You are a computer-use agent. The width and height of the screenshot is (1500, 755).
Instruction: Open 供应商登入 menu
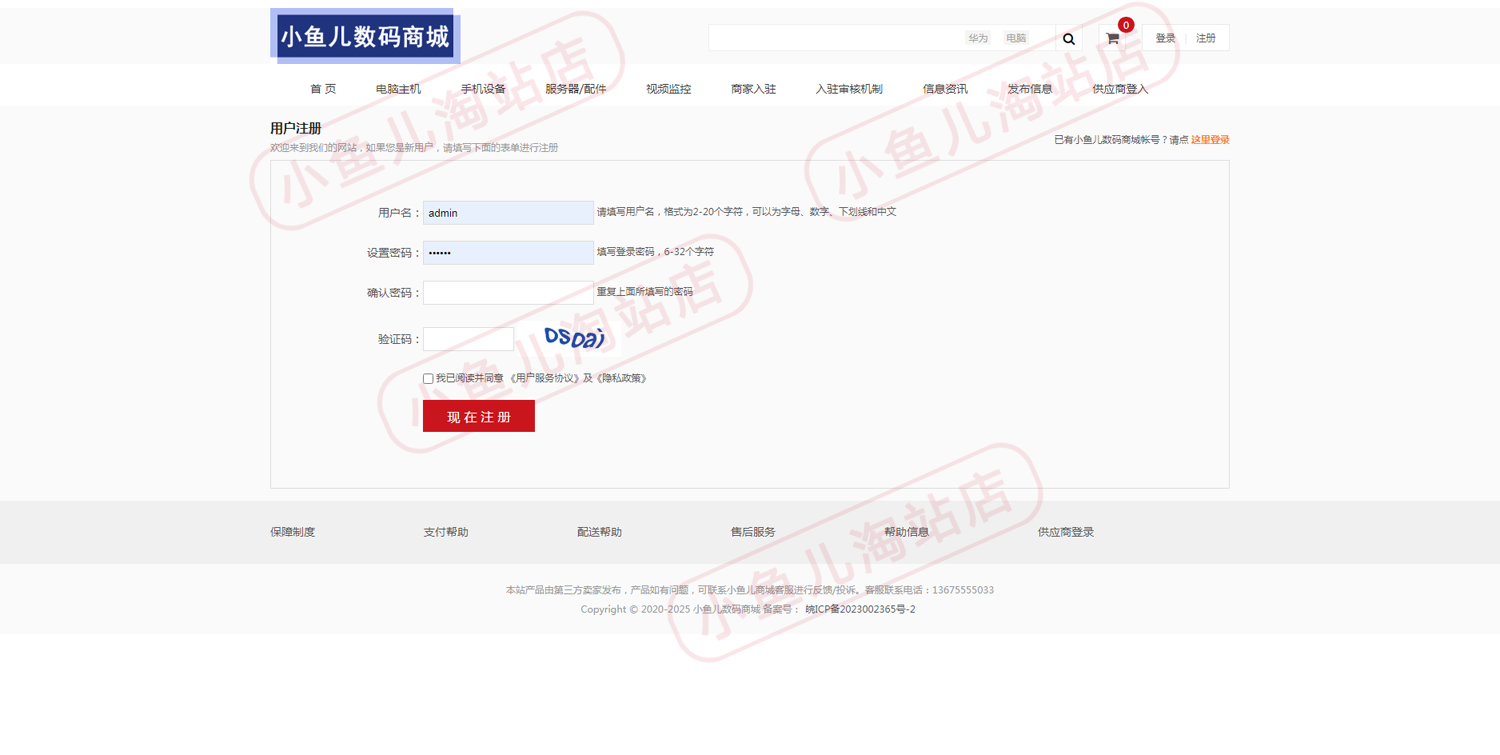coord(1120,89)
